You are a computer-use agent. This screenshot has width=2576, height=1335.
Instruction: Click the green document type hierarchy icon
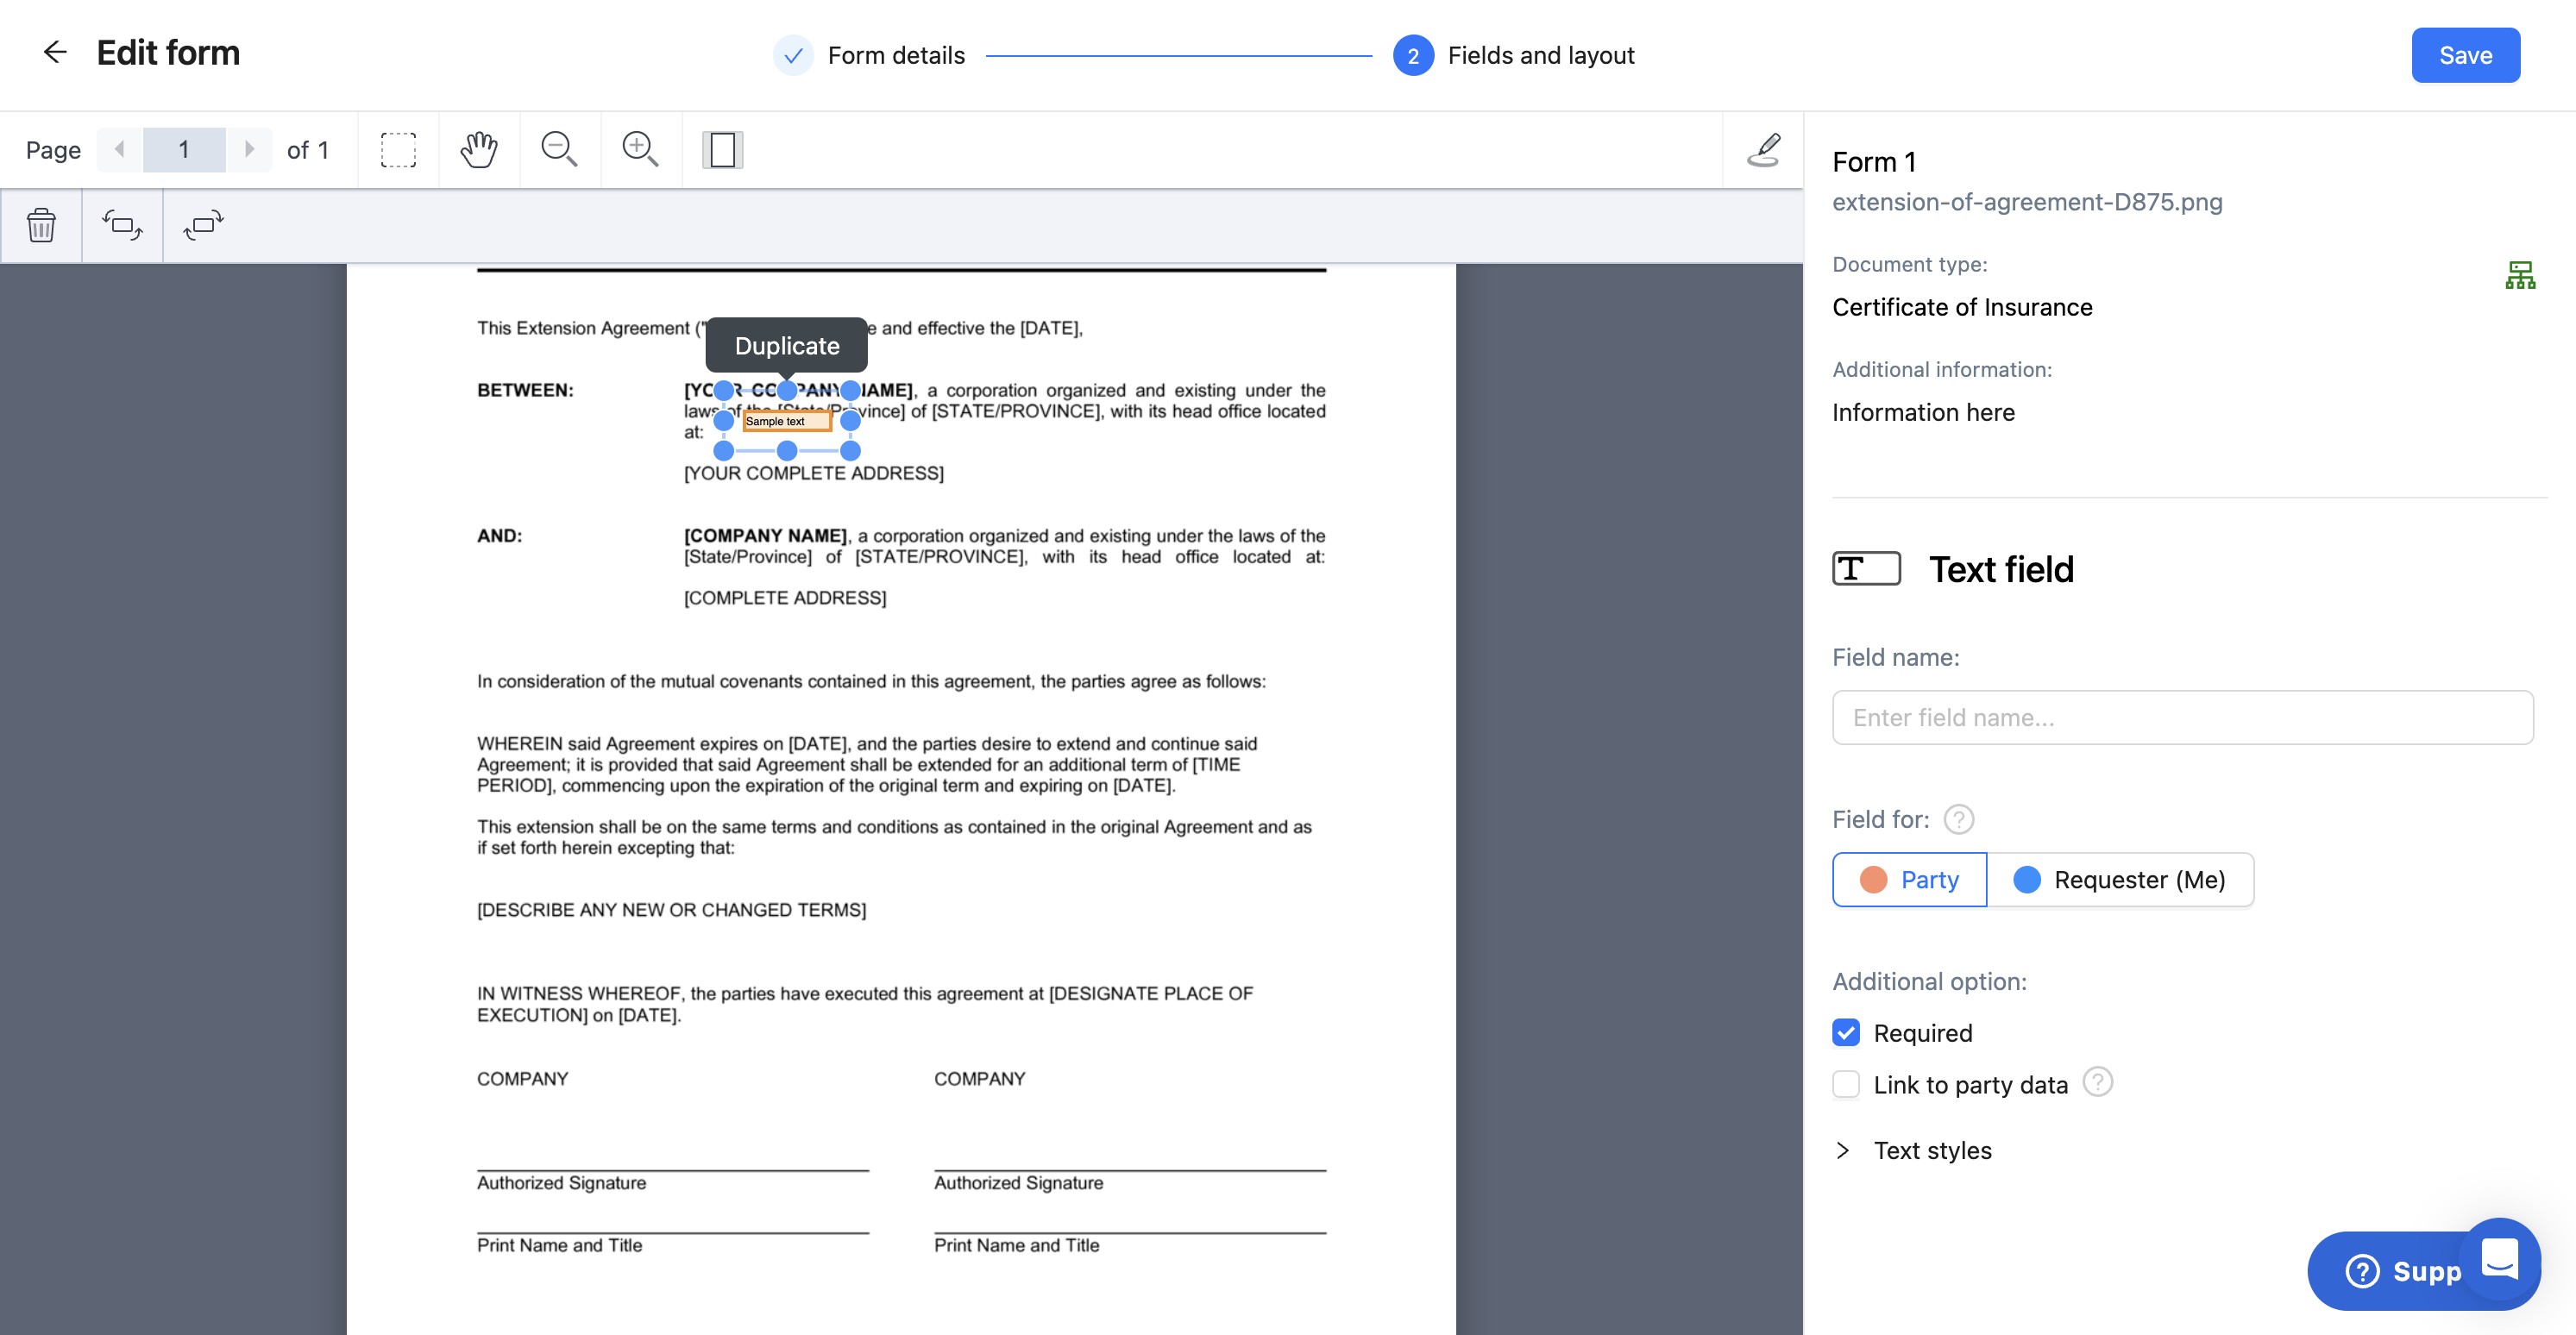point(2519,275)
